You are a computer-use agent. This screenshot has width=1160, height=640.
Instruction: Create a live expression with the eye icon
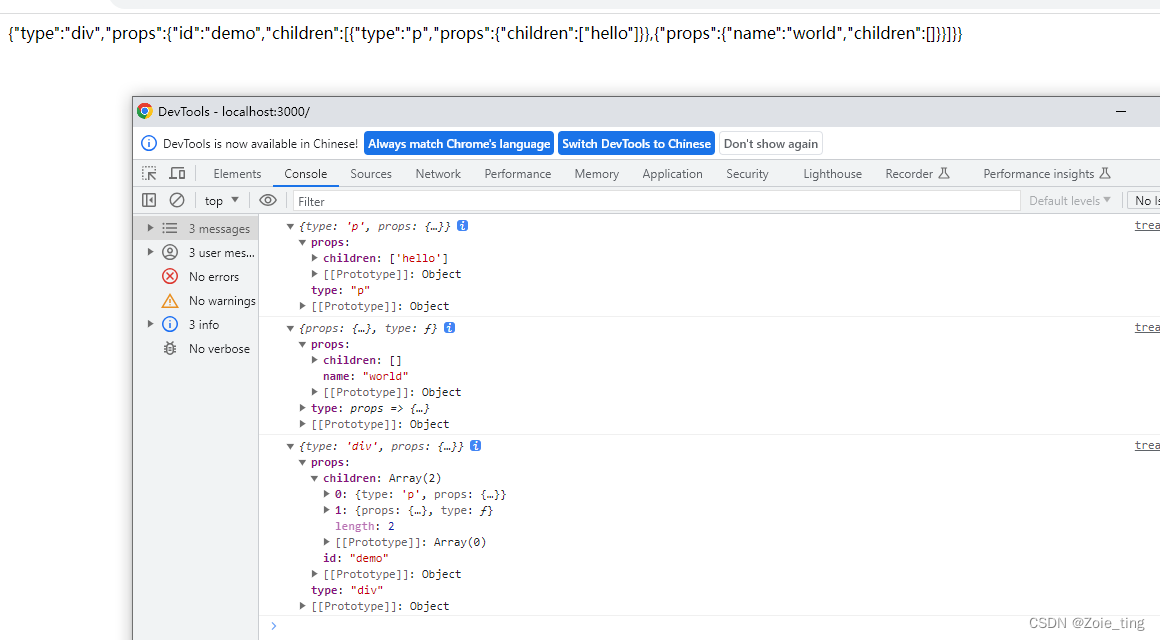(268, 200)
